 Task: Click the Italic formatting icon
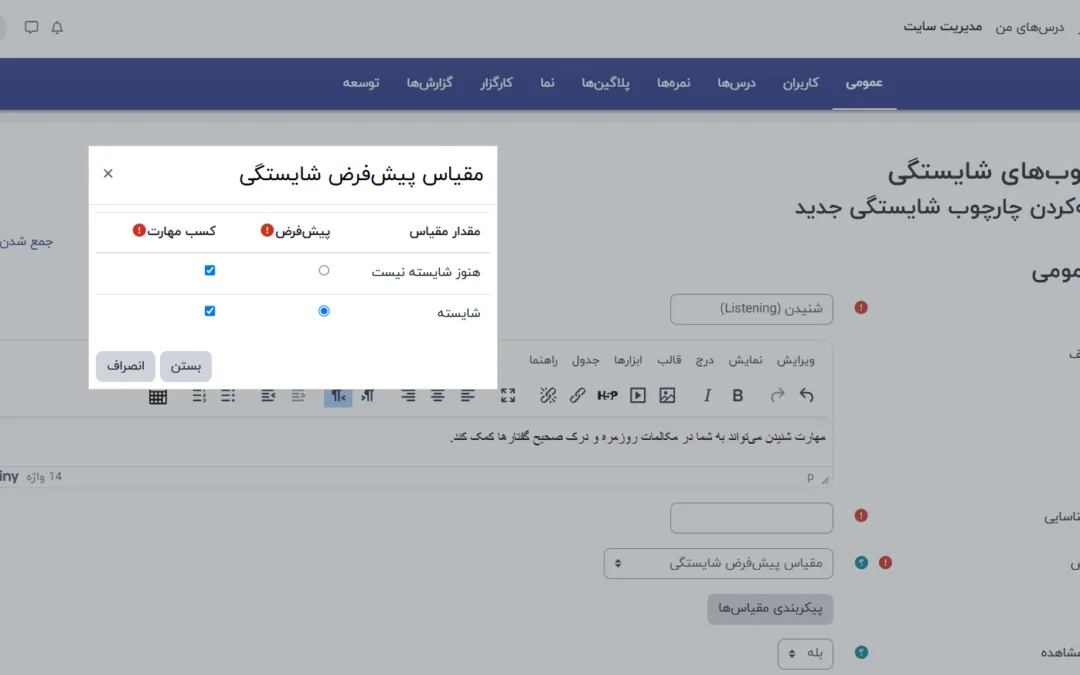tap(708, 396)
